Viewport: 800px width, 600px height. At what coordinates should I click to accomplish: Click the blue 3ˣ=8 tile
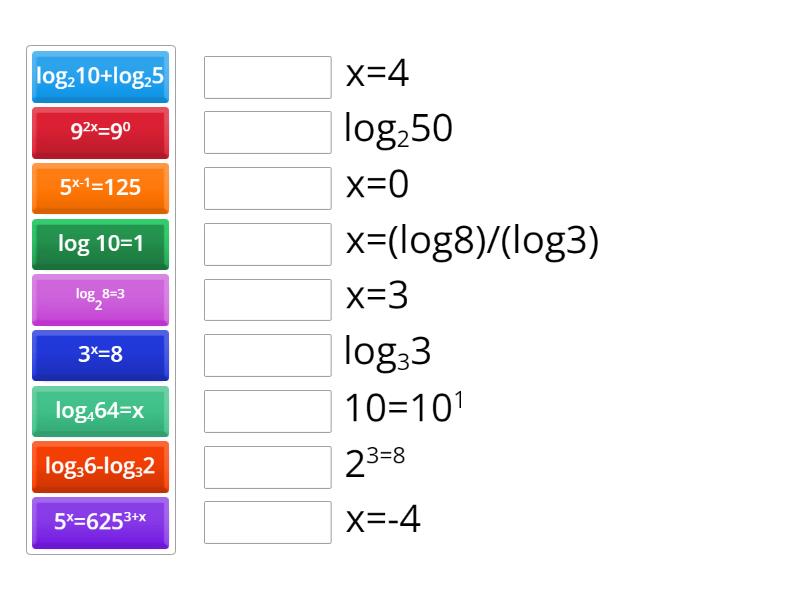click(100, 355)
